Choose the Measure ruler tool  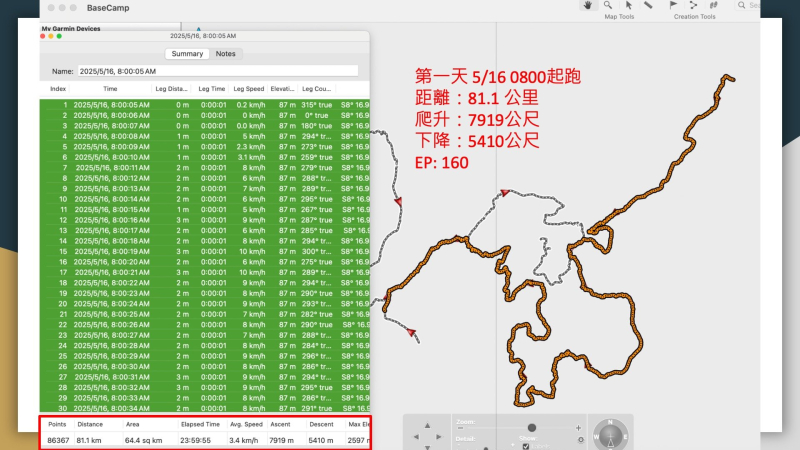point(648,5)
